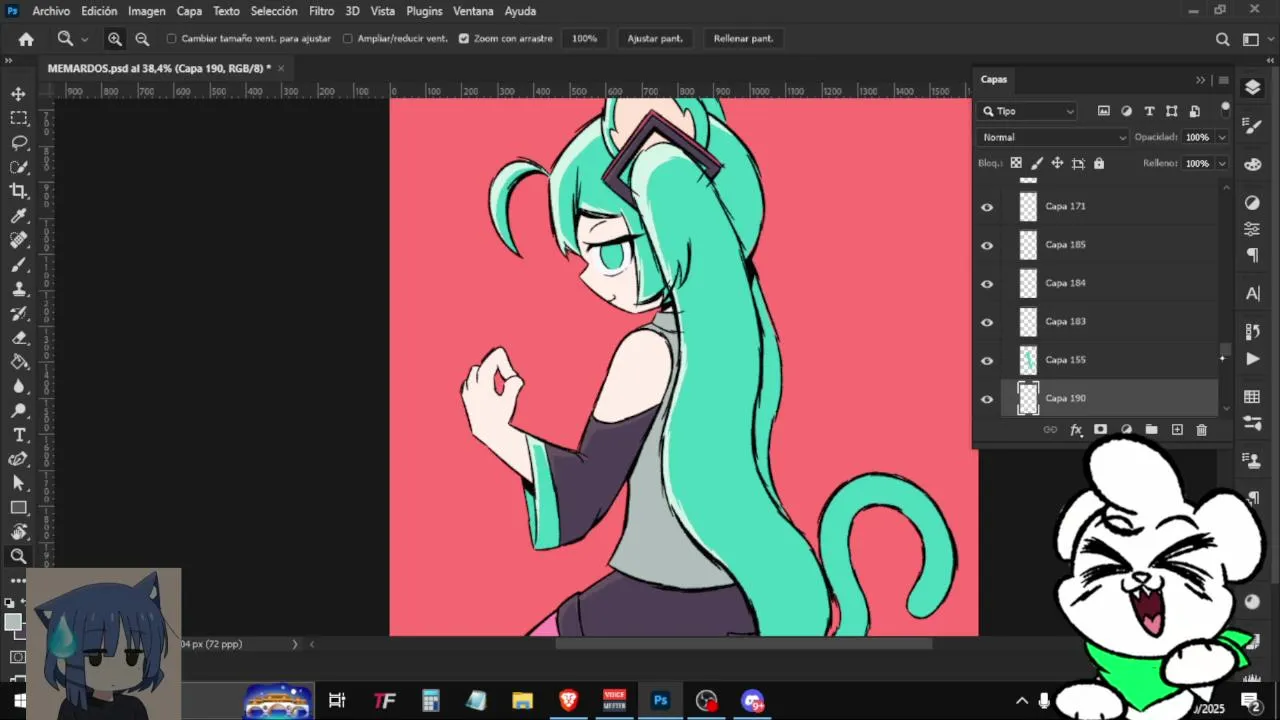Enable 'Cambiar tamaño vent. para ajustar' checkbox
The height and width of the screenshot is (720, 1280).
coord(171,39)
